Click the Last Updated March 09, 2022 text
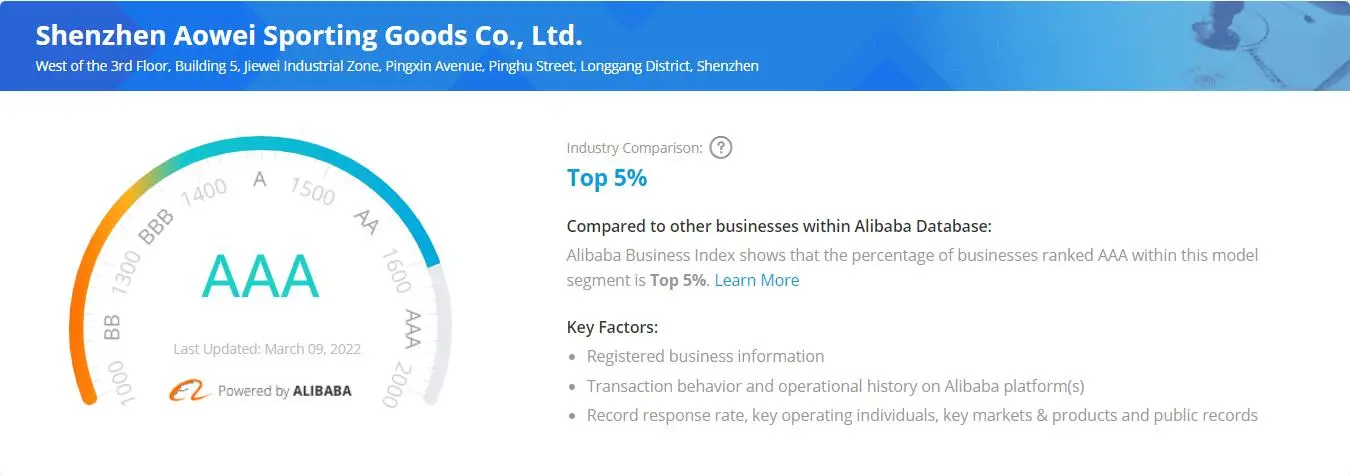This screenshot has width=1350, height=476. [267, 349]
